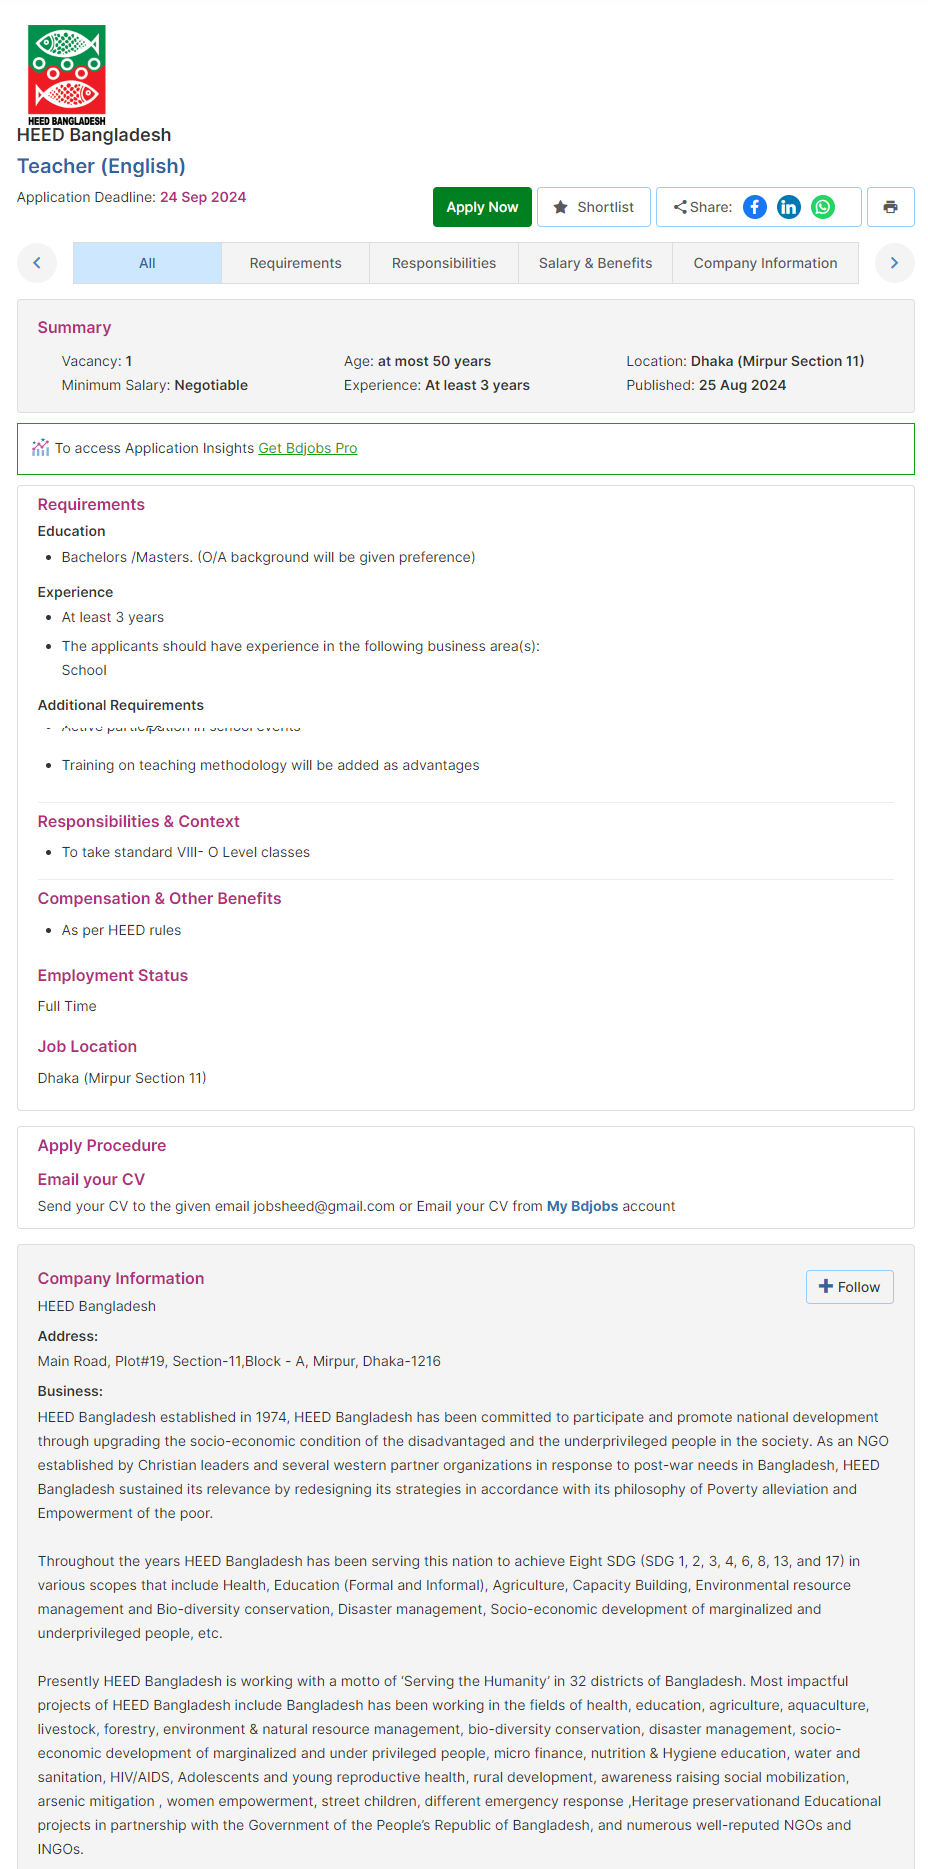The image size is (928, 1869).
Task: Click the HEED Bangladesh logo
Action: (67, 75)
